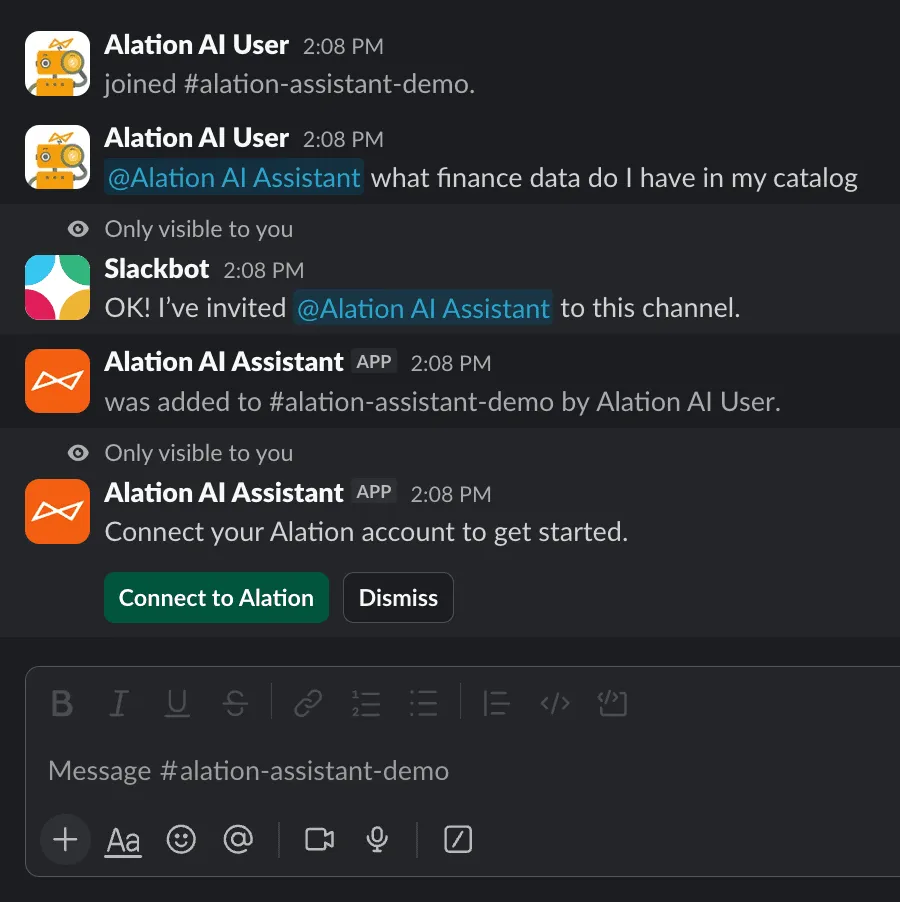Image resolution: width=900 pixels, height=902 pixels.
Task: Open shortcuts with the slash icon
Action: 457,840
